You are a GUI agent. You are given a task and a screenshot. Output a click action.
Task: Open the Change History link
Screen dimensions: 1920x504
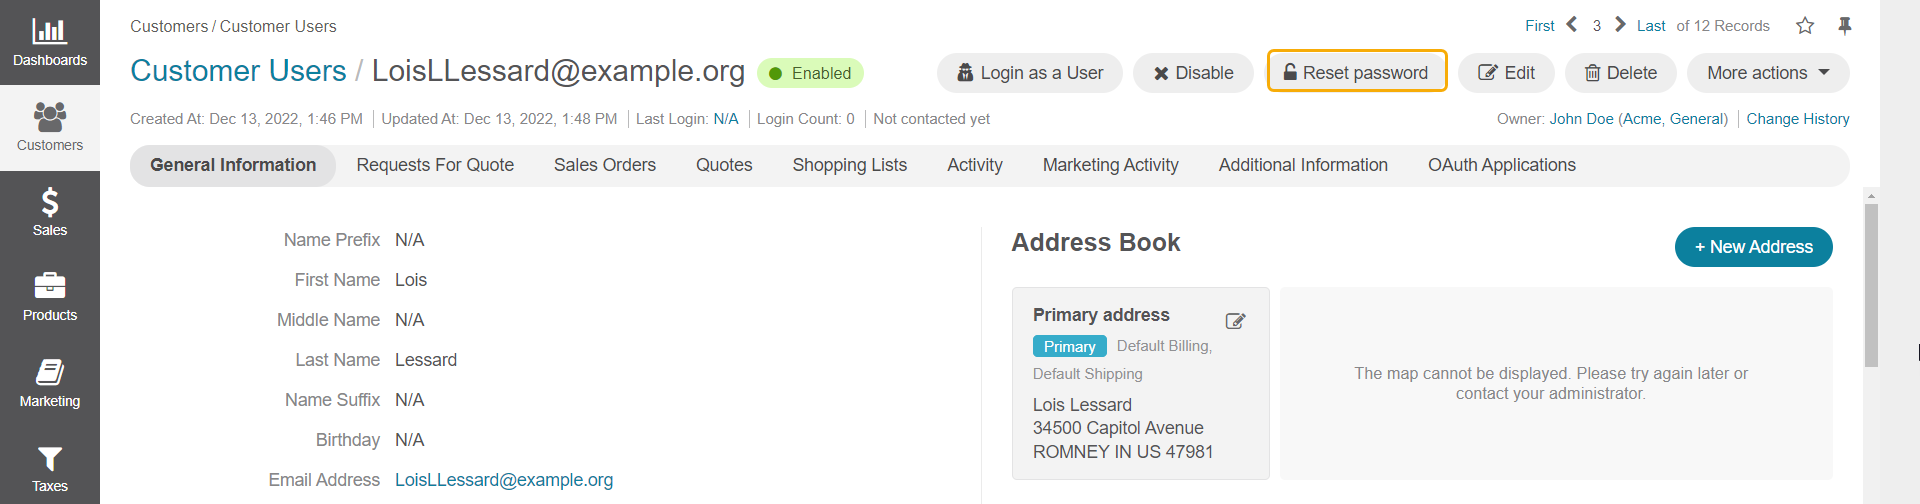(1798, 119)
